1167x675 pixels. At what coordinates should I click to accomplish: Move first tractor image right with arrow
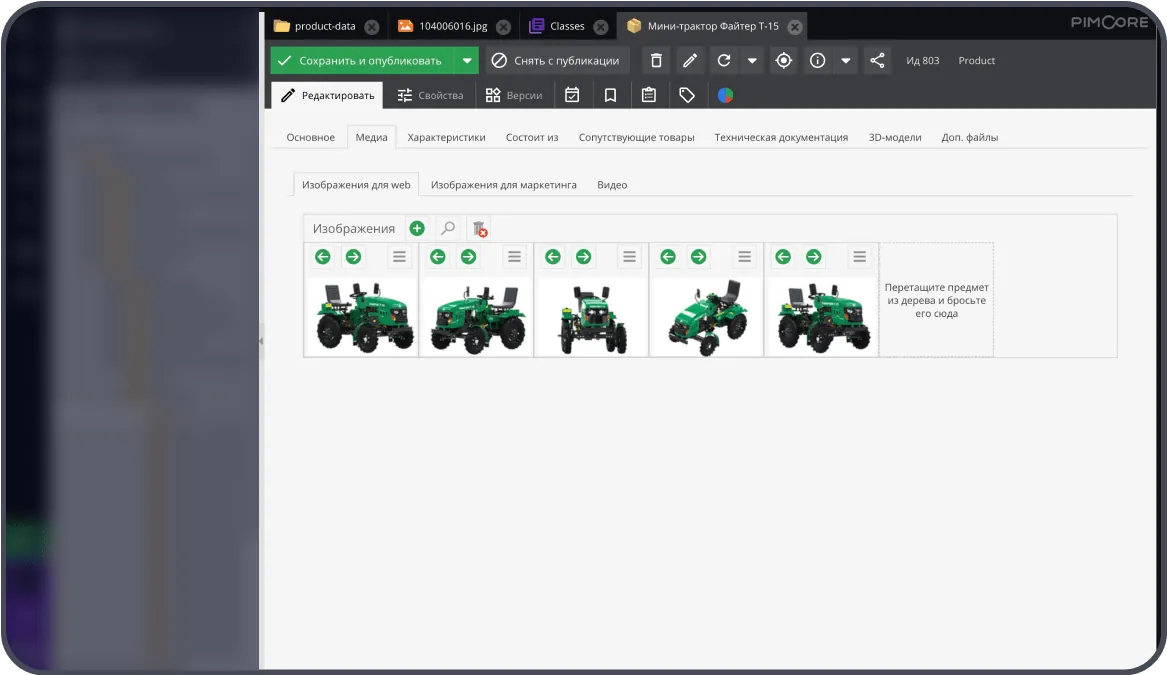(354, 257)
